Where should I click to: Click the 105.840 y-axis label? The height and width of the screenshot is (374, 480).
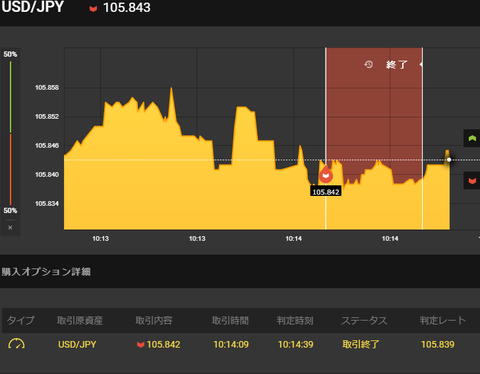pyautogui.click(x=47, y=175)
